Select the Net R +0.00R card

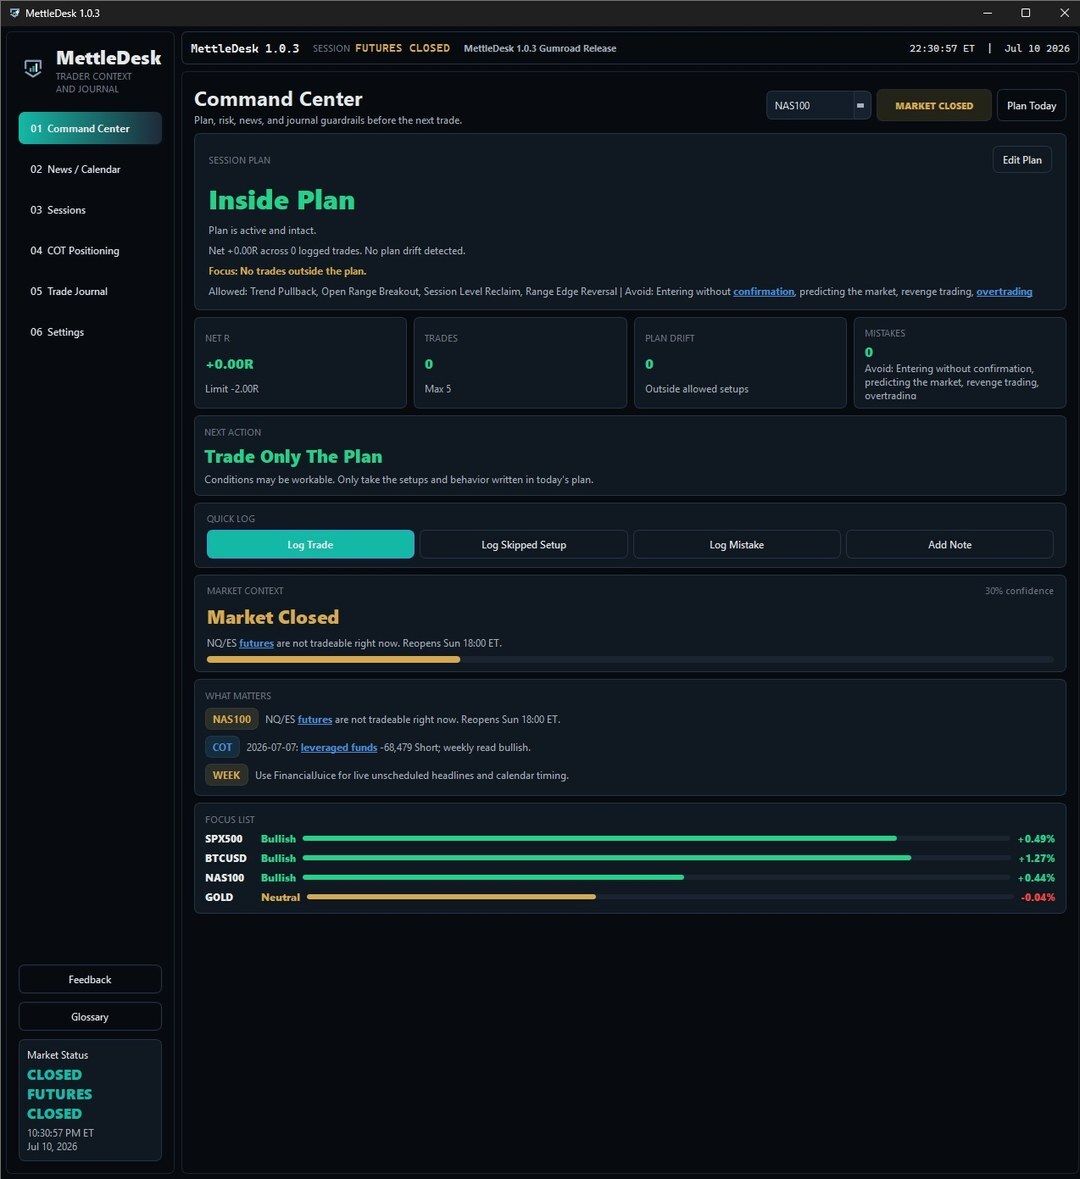300,362
